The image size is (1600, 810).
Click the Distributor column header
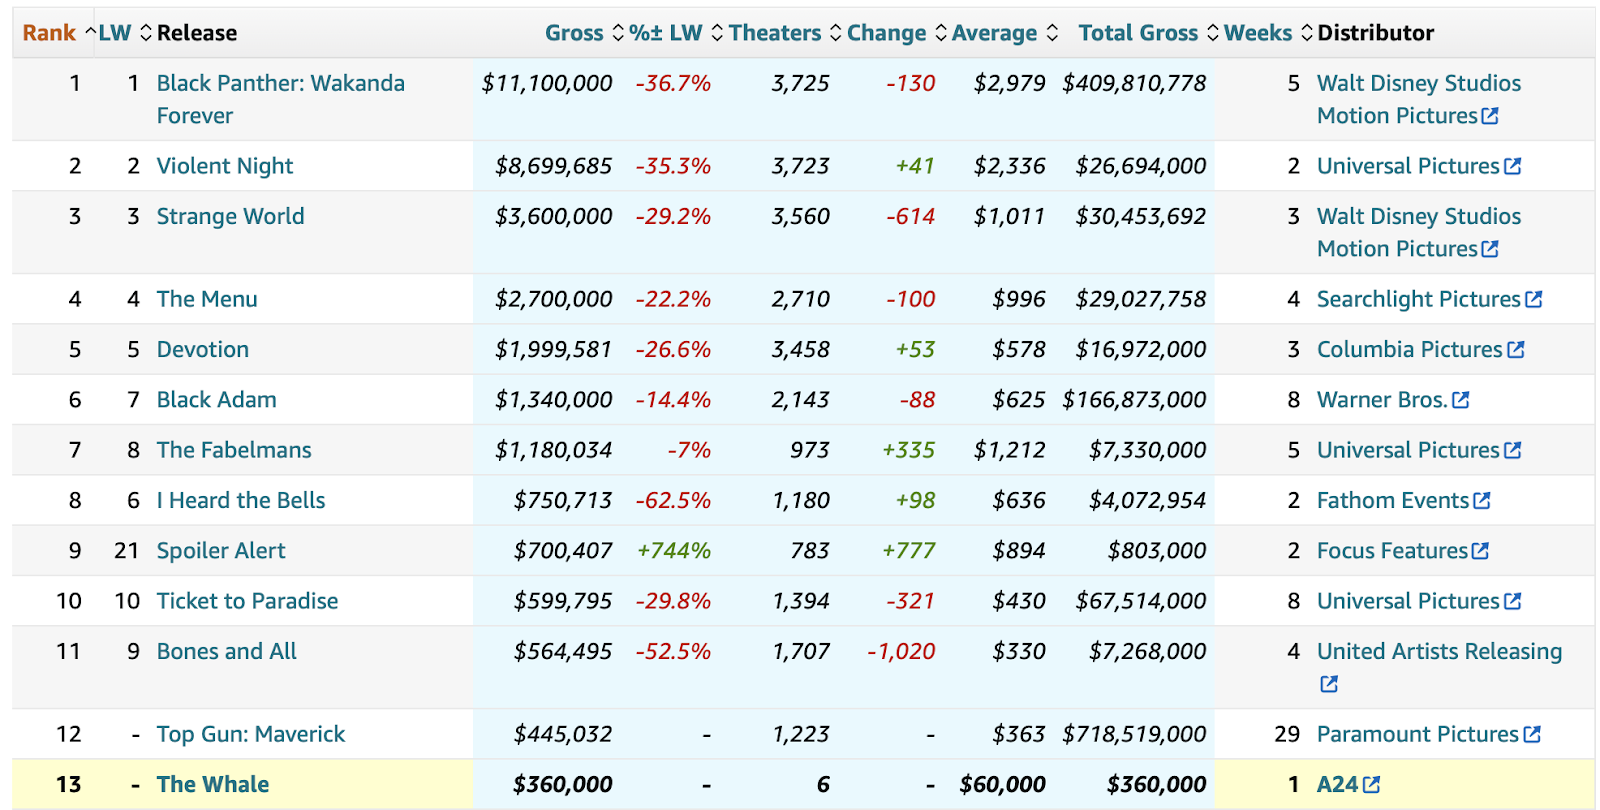tap(1376, 33)
